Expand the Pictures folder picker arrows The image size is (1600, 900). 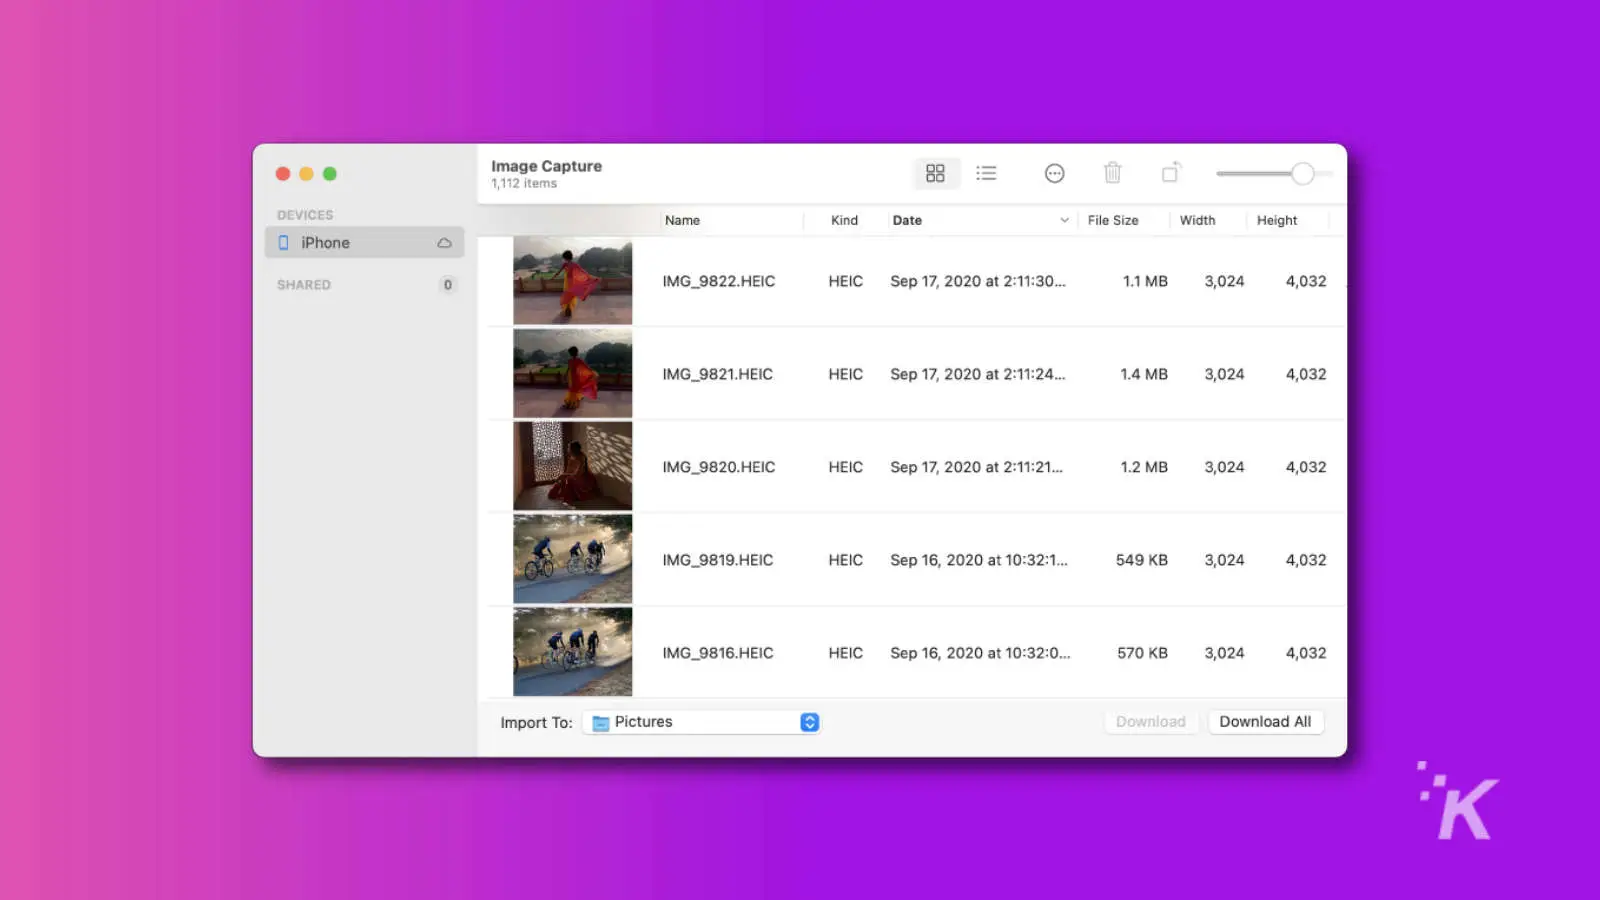pyautogui.click(x=808, y=721)
